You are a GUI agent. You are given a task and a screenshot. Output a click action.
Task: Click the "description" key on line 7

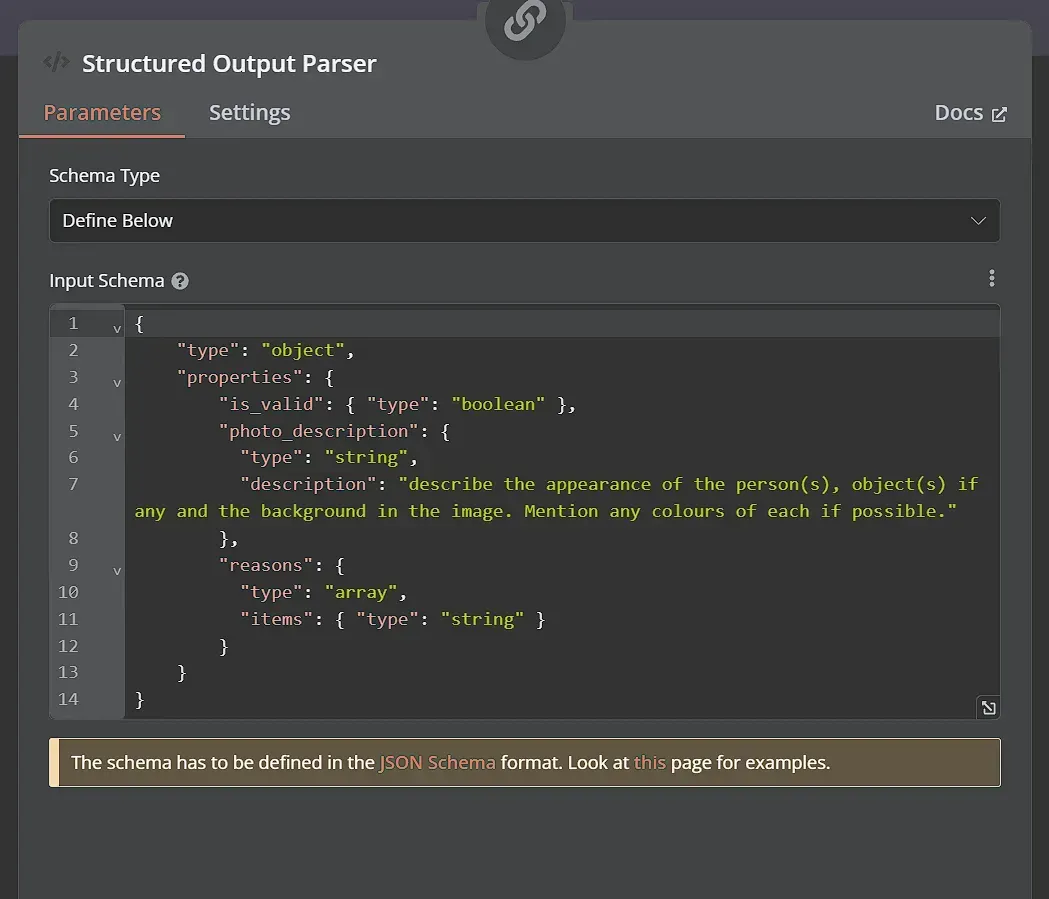[x=308, y=484]
